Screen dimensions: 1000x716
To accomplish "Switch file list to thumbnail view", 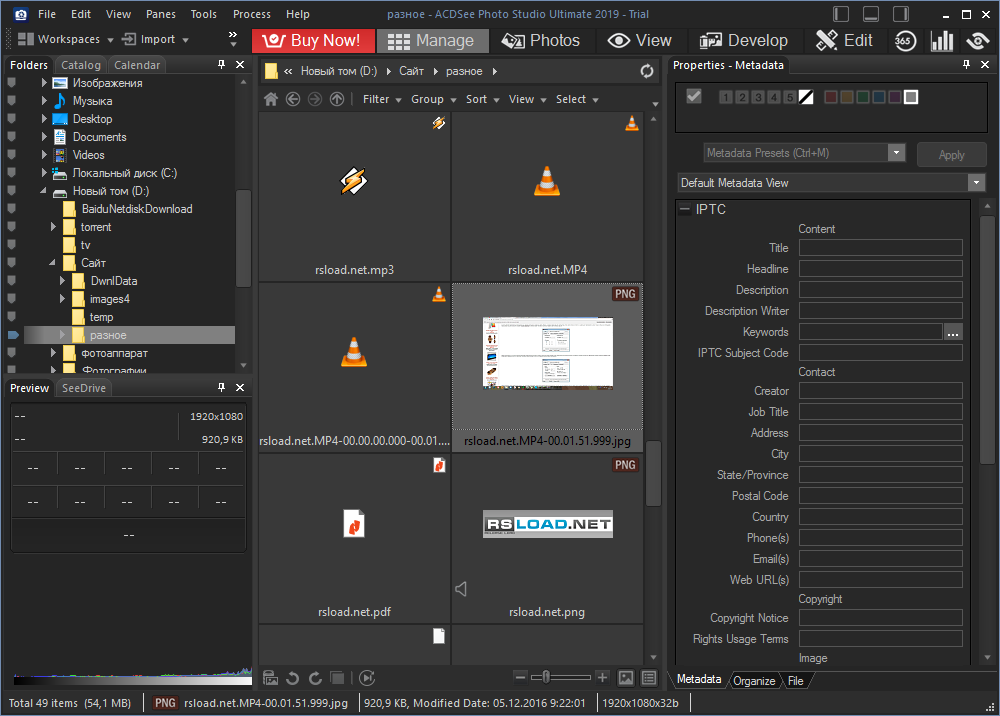I will (626, 678).
